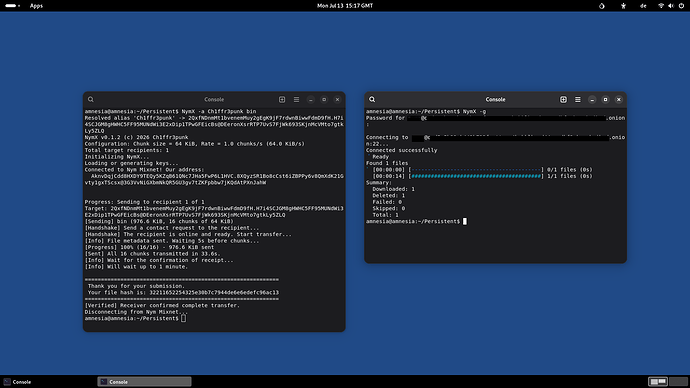This screenshot has height=388, width=690.
Task: Focus the right Console prompt line
Action: (416, 221)
